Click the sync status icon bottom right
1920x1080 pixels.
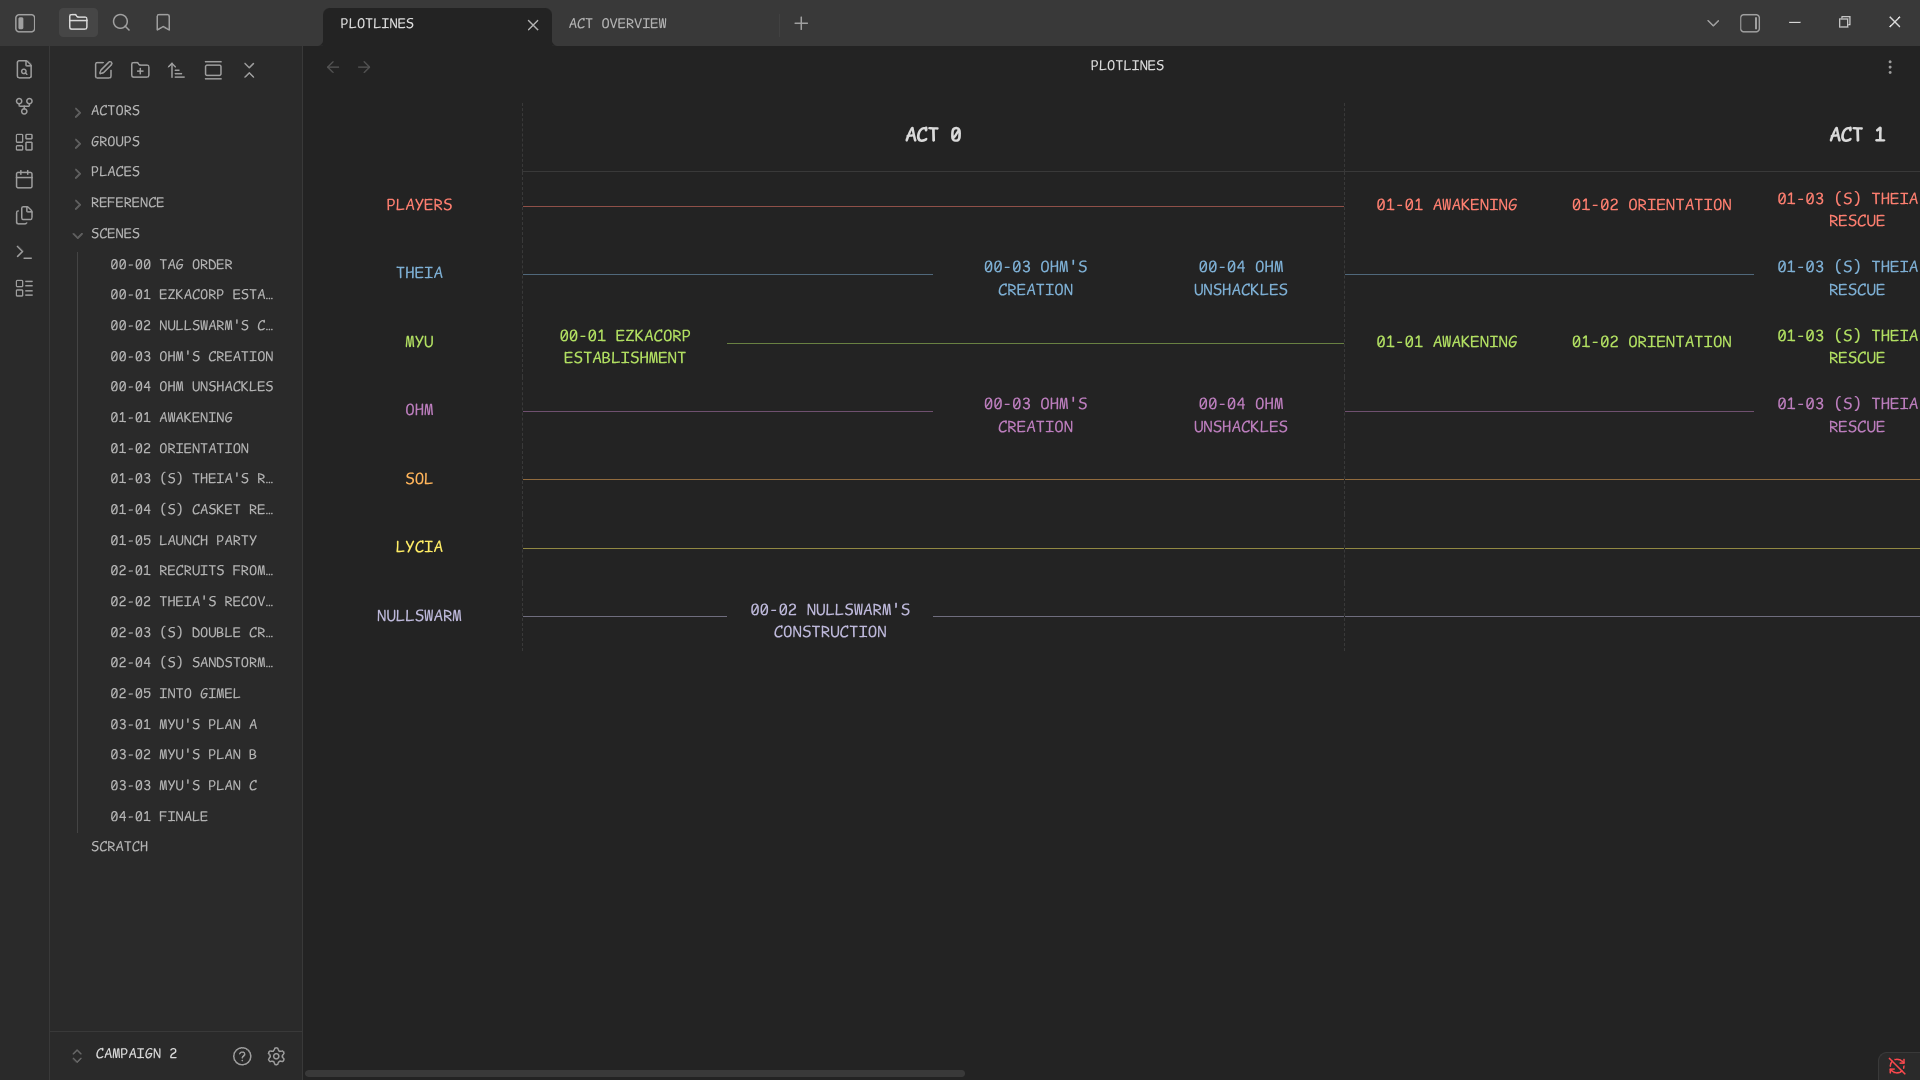(1897, 1066)
